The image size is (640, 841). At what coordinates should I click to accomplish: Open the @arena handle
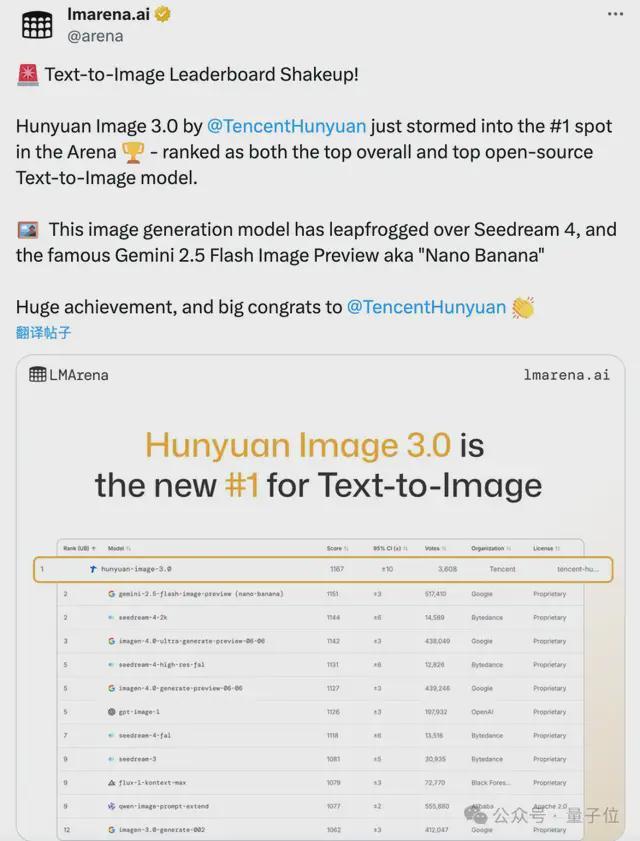[95, 36]
